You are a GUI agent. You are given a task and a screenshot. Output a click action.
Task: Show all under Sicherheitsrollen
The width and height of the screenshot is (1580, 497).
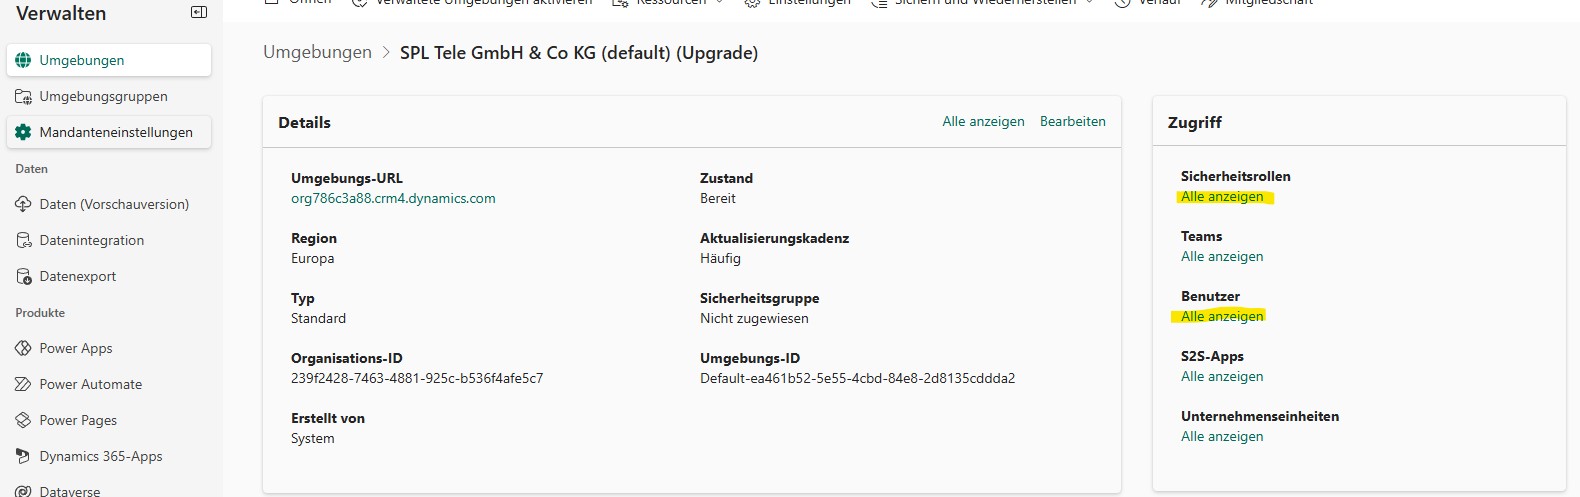pos(1222,196)
